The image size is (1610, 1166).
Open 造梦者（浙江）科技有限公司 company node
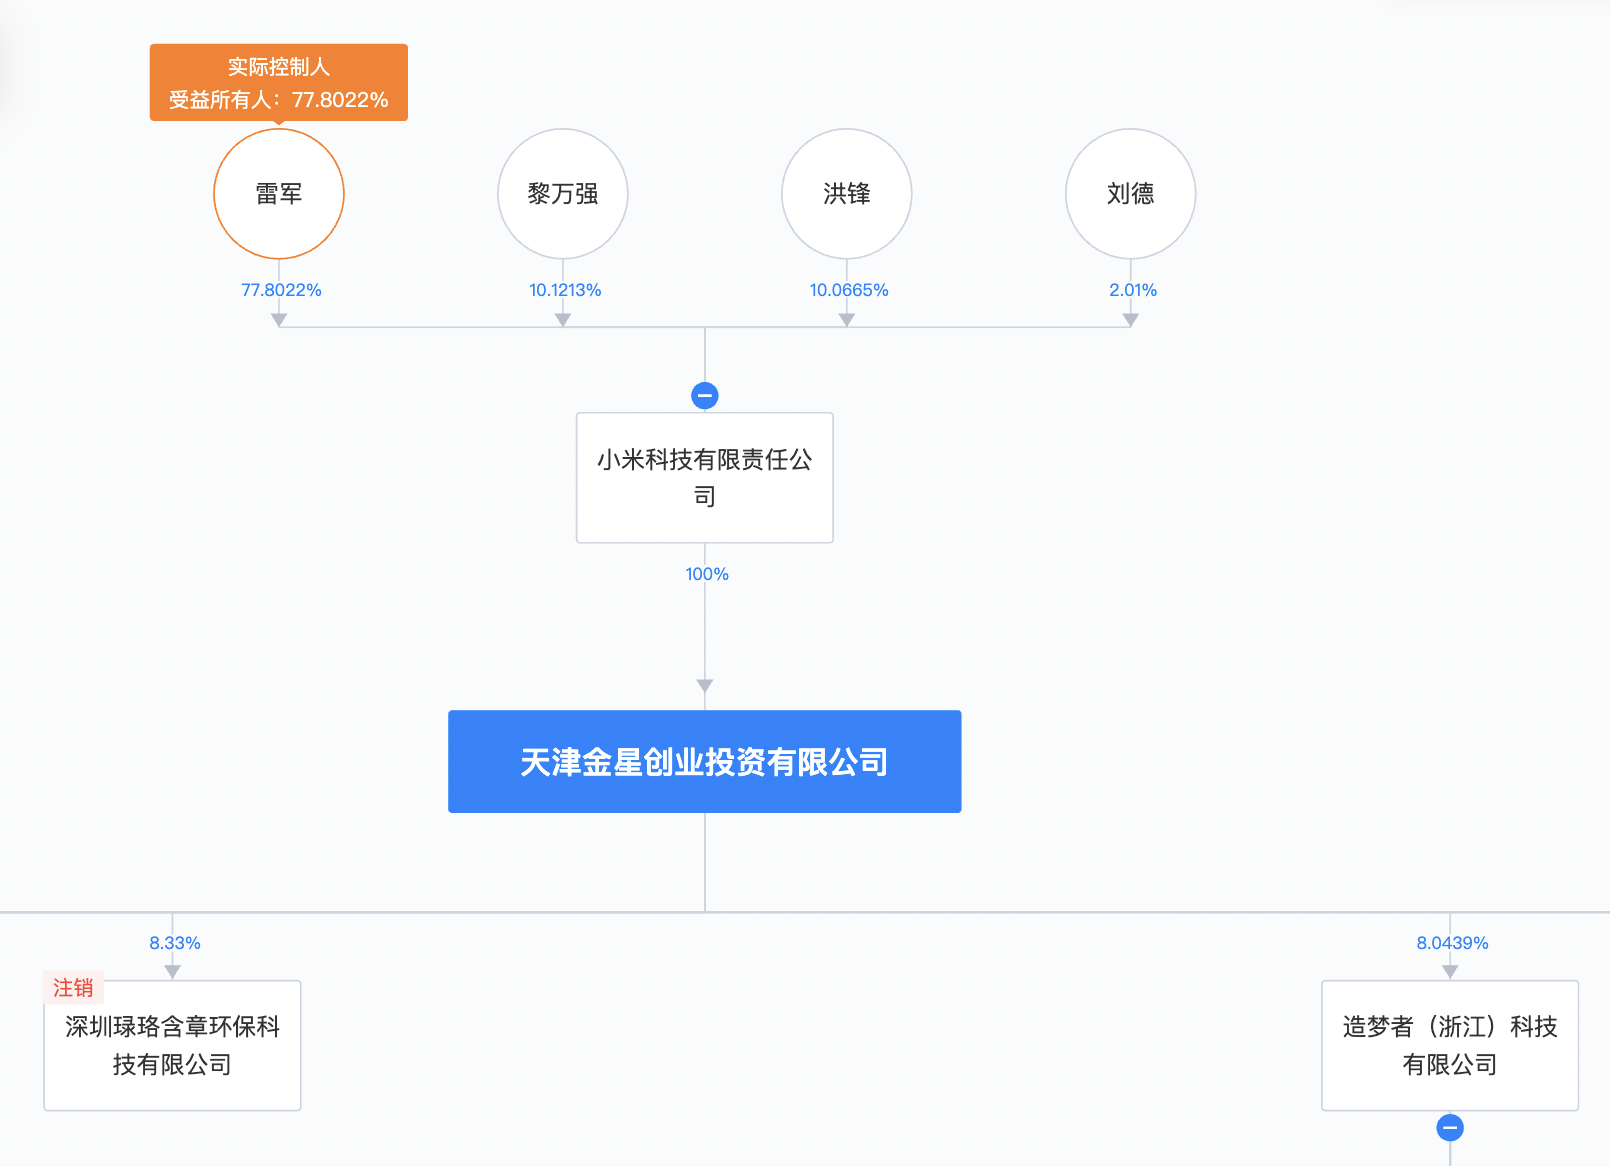click(x=1450, y=1045)
